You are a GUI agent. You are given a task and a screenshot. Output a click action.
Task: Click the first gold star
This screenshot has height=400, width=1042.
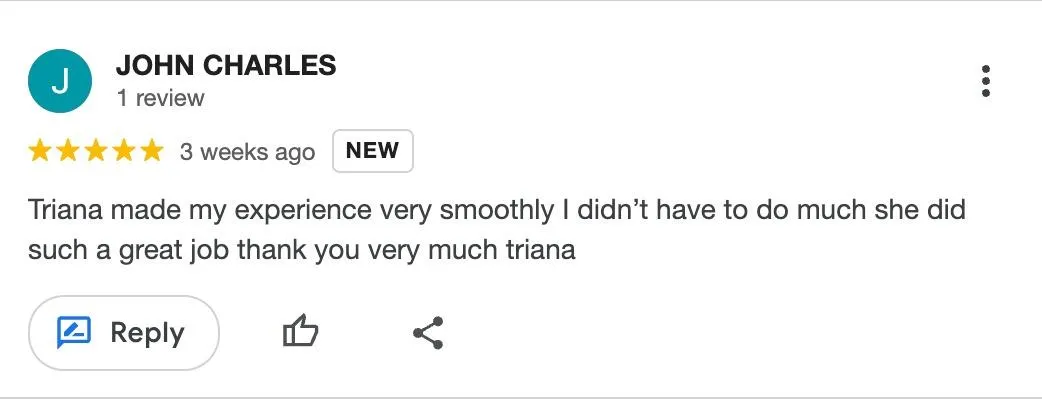(40, 151)
